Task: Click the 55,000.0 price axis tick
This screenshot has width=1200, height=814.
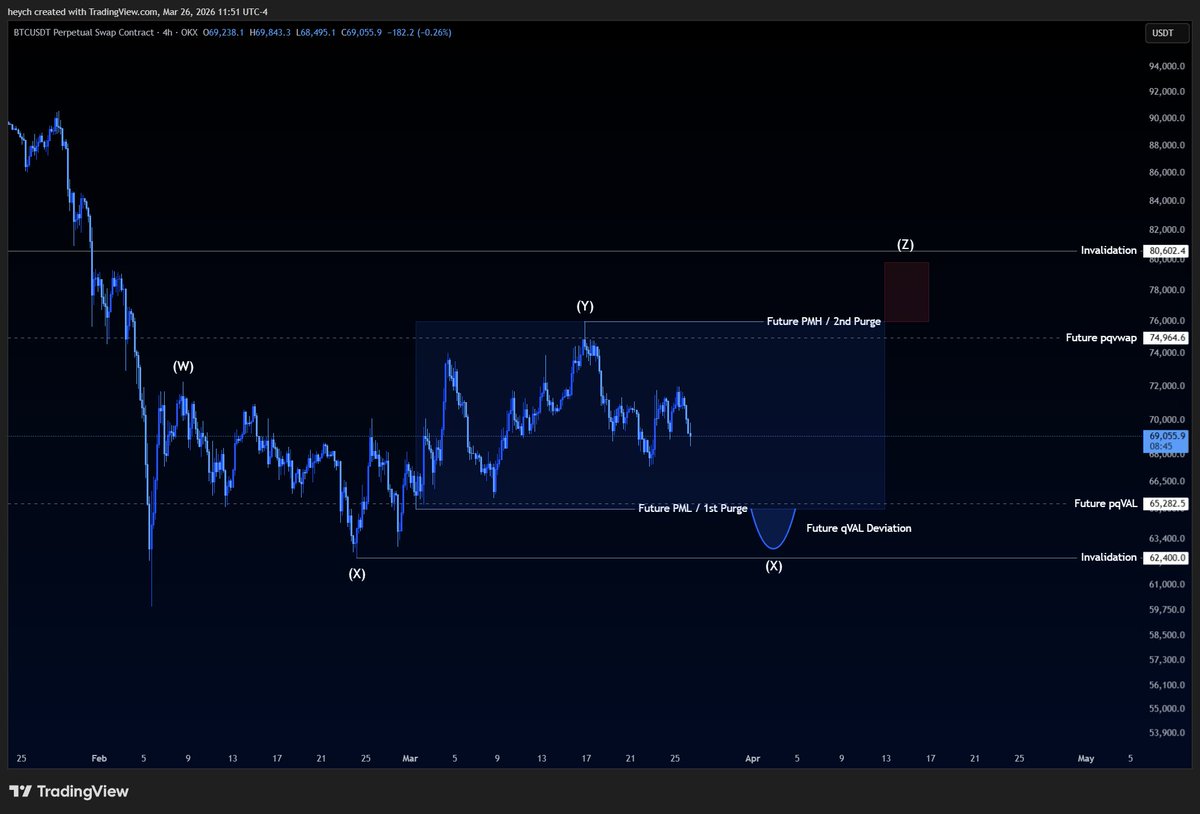Action: (1167, 708)
